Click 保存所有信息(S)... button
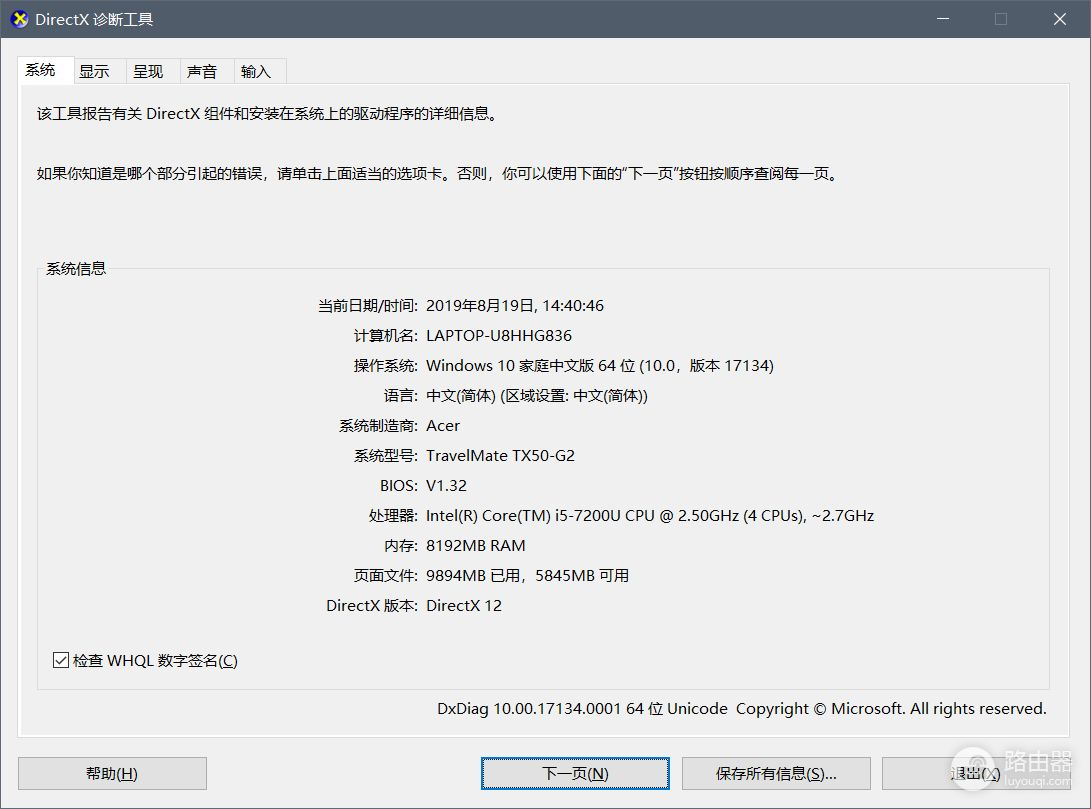 776,773
